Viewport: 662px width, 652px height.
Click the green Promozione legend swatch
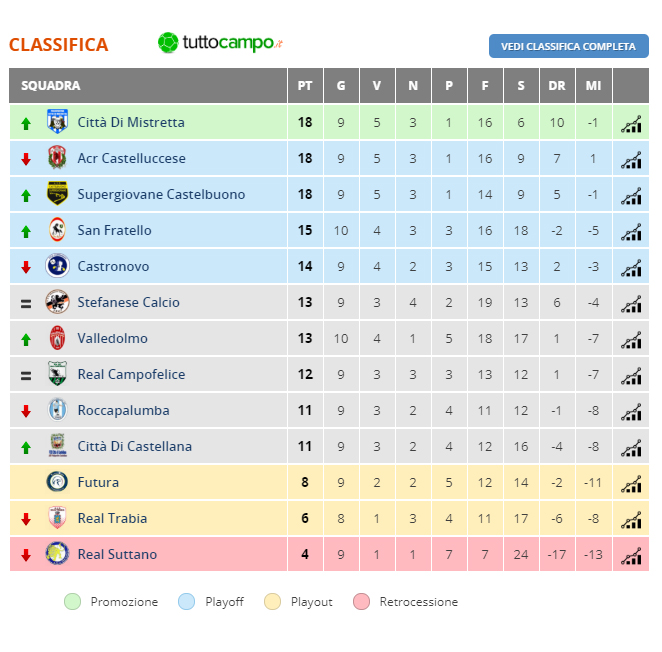73,602
